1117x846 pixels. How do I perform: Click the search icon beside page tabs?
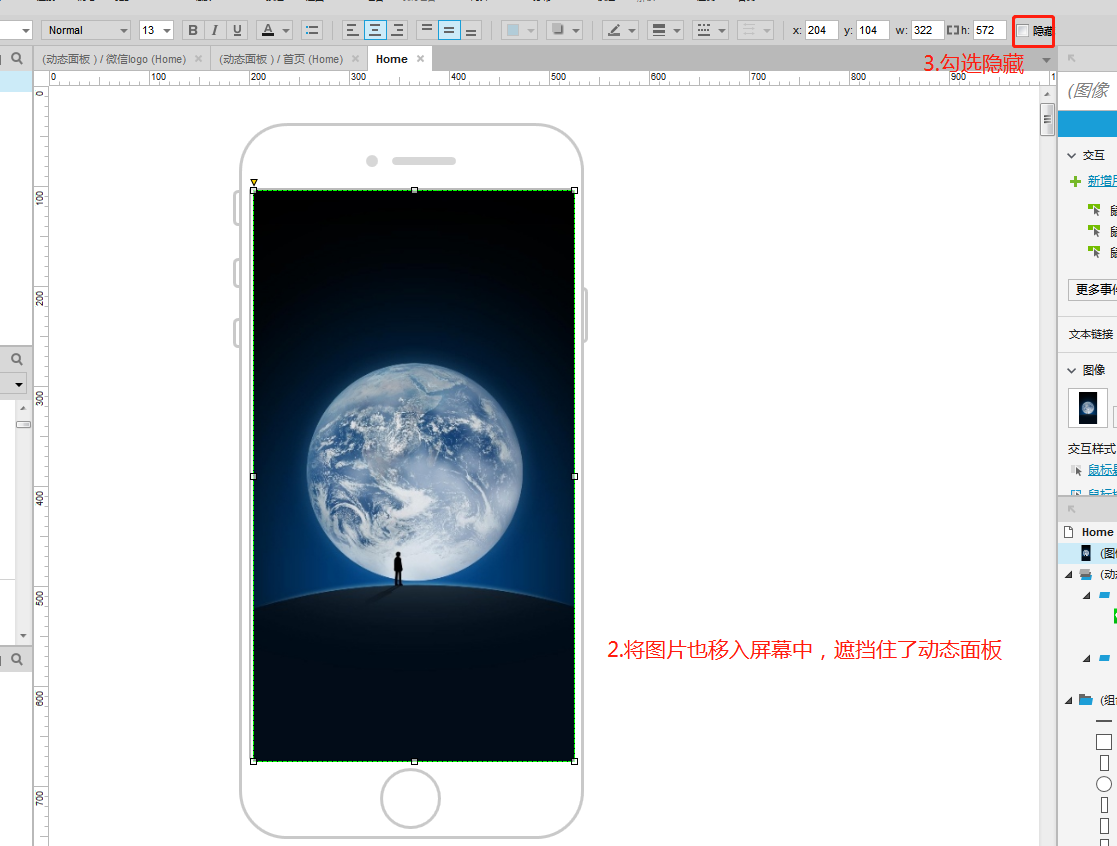(17, 58)
